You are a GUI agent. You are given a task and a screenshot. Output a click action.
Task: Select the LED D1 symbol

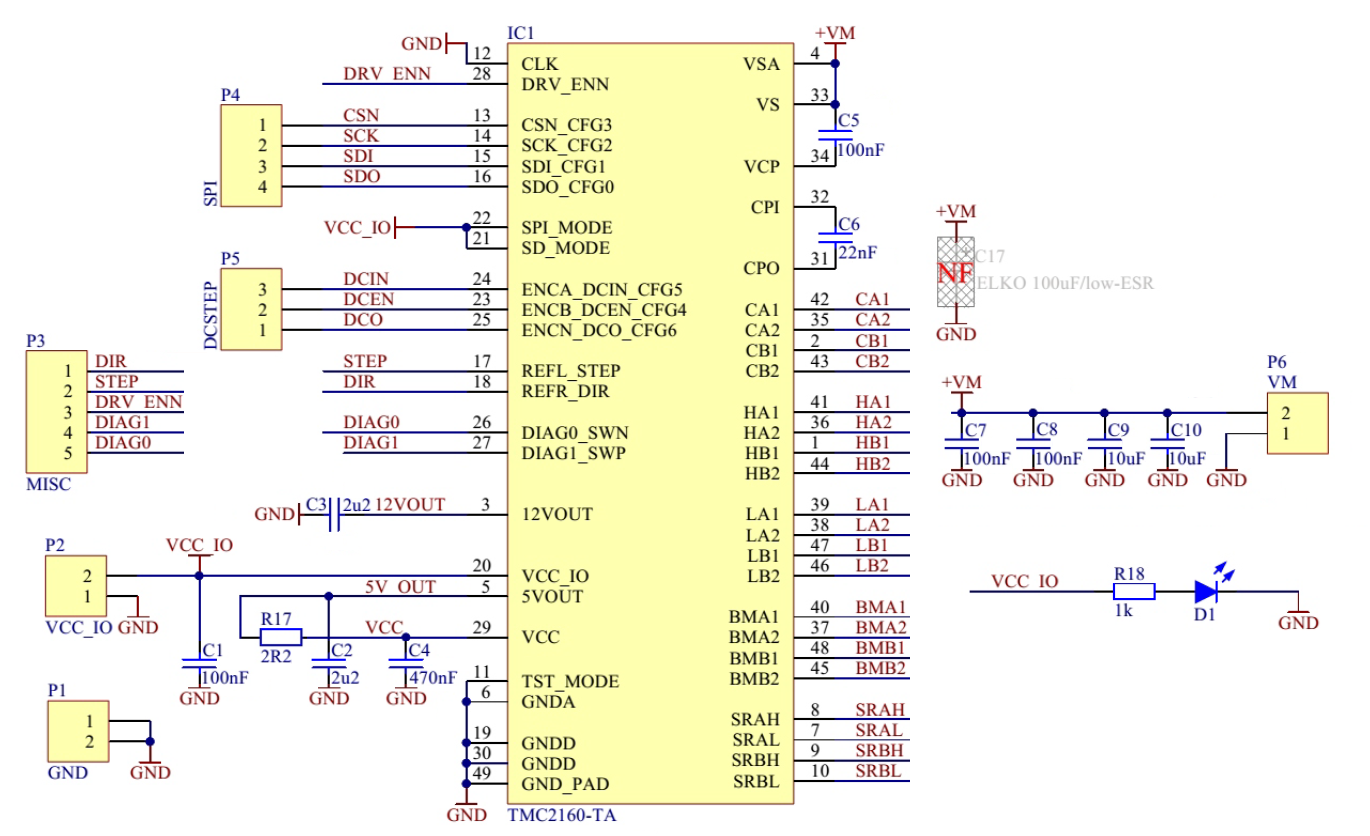(x=1207, y=592)
